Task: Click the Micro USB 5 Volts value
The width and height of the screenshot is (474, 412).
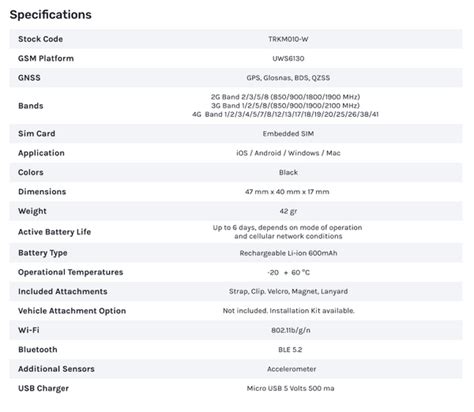Action: [290, 388]
